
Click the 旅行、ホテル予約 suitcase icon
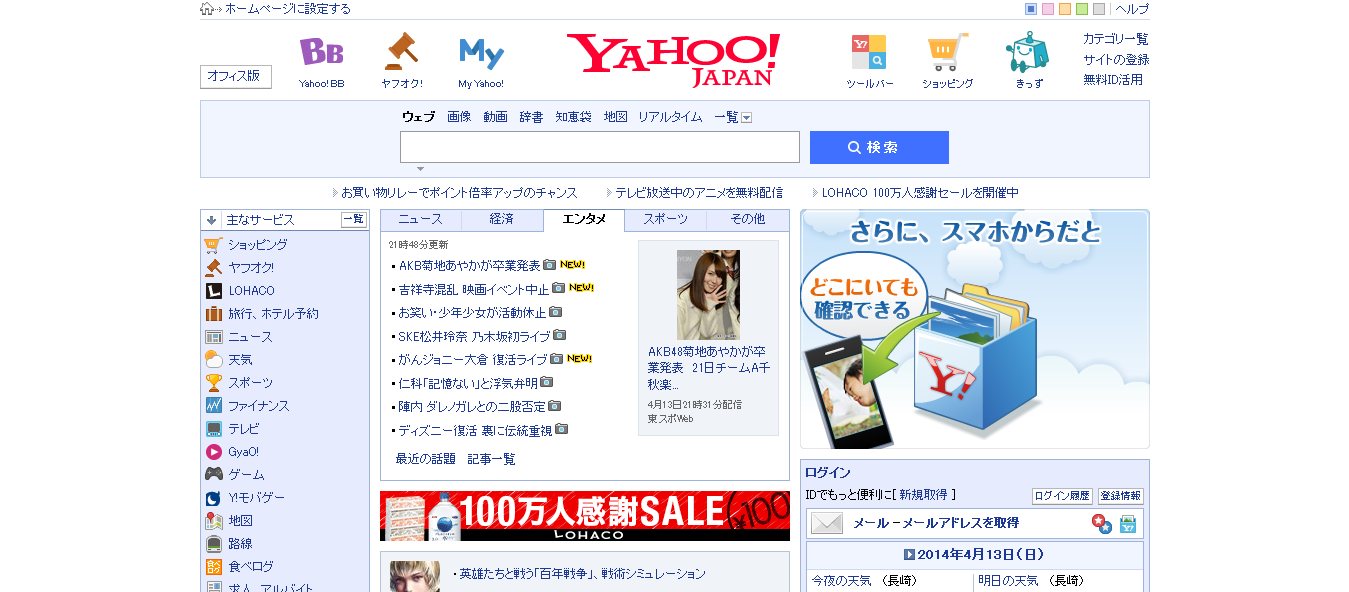tap(213, 314)
